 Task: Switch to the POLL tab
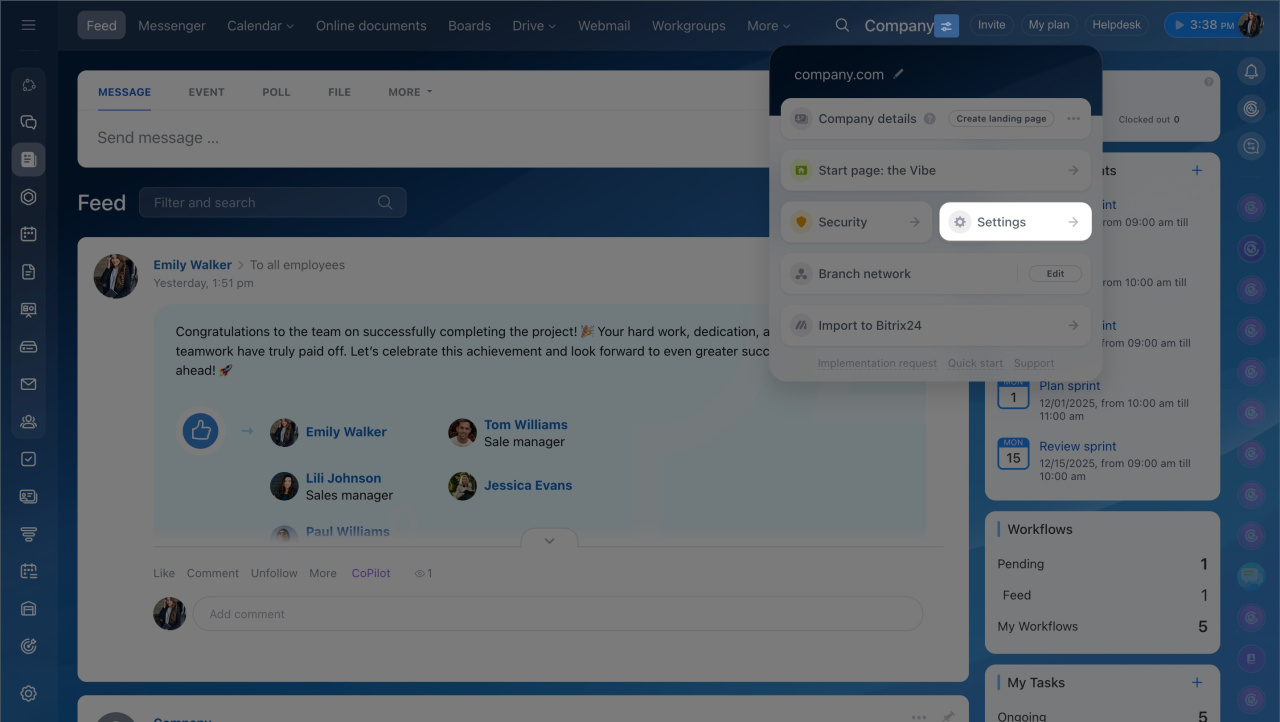coord(276,92)
